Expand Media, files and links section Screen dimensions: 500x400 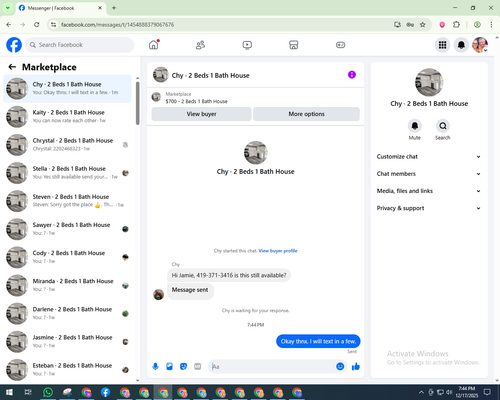pos(429,191)
